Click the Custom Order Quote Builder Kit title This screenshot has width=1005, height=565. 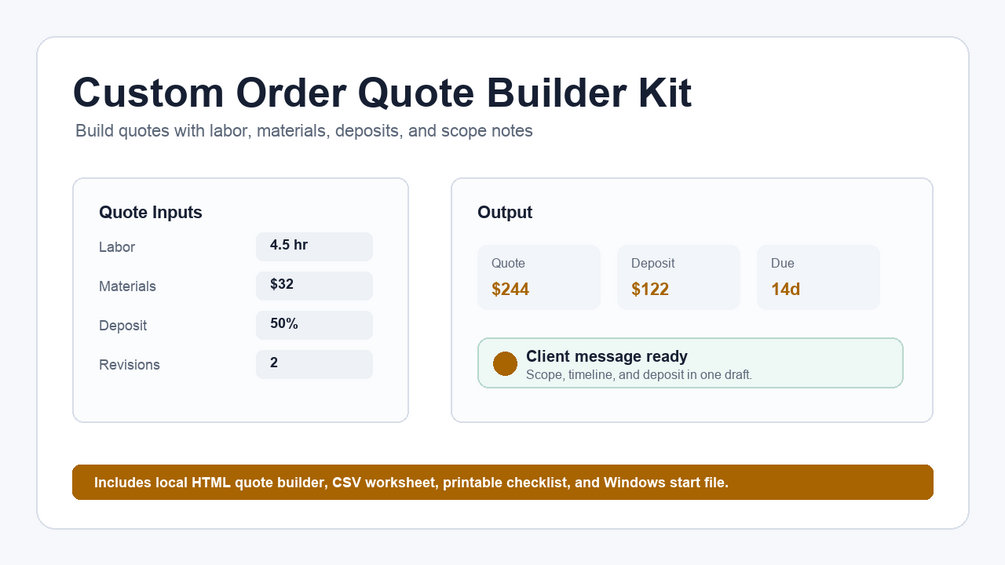click(x=383, y=93)
